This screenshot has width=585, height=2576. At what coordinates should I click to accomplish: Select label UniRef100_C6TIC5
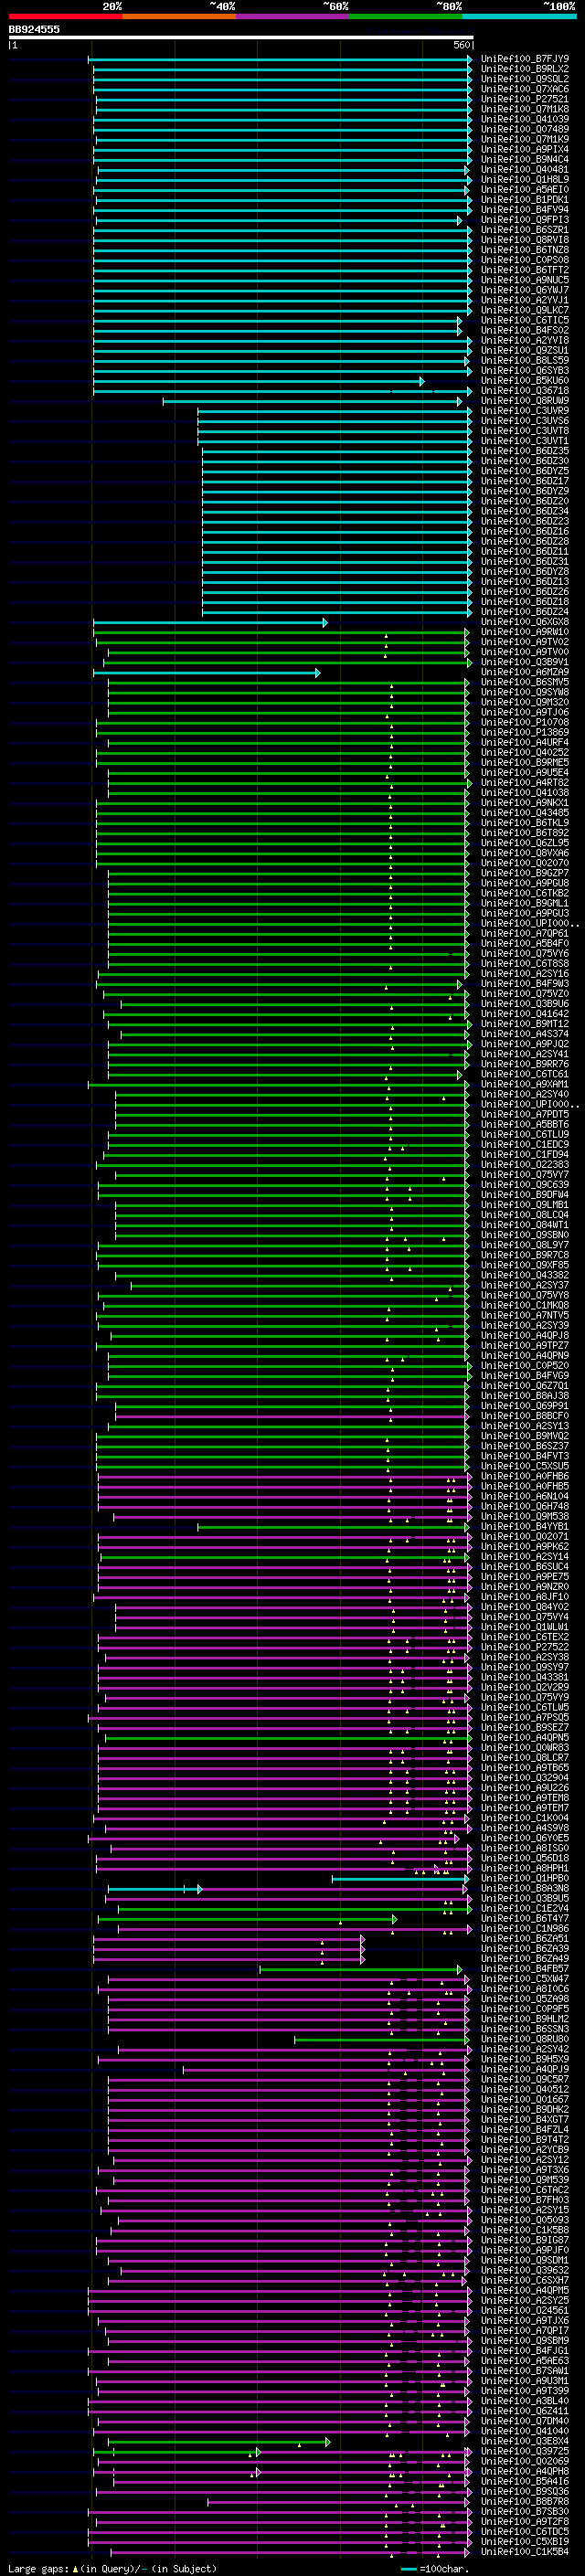coord(525,320)
